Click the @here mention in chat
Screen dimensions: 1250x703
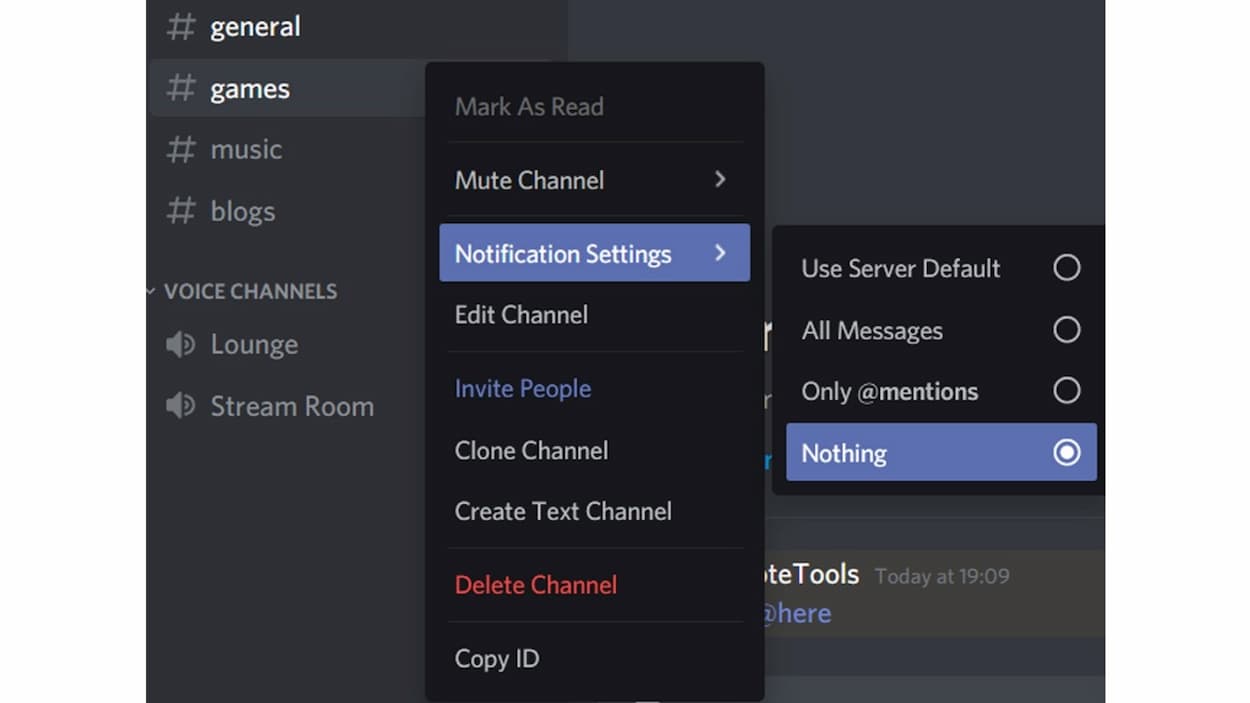(x=796, y=613)
